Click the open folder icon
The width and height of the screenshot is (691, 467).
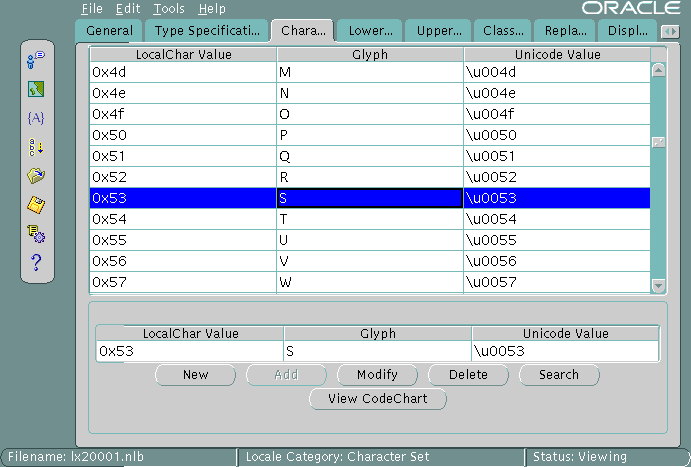pos(37,176)
